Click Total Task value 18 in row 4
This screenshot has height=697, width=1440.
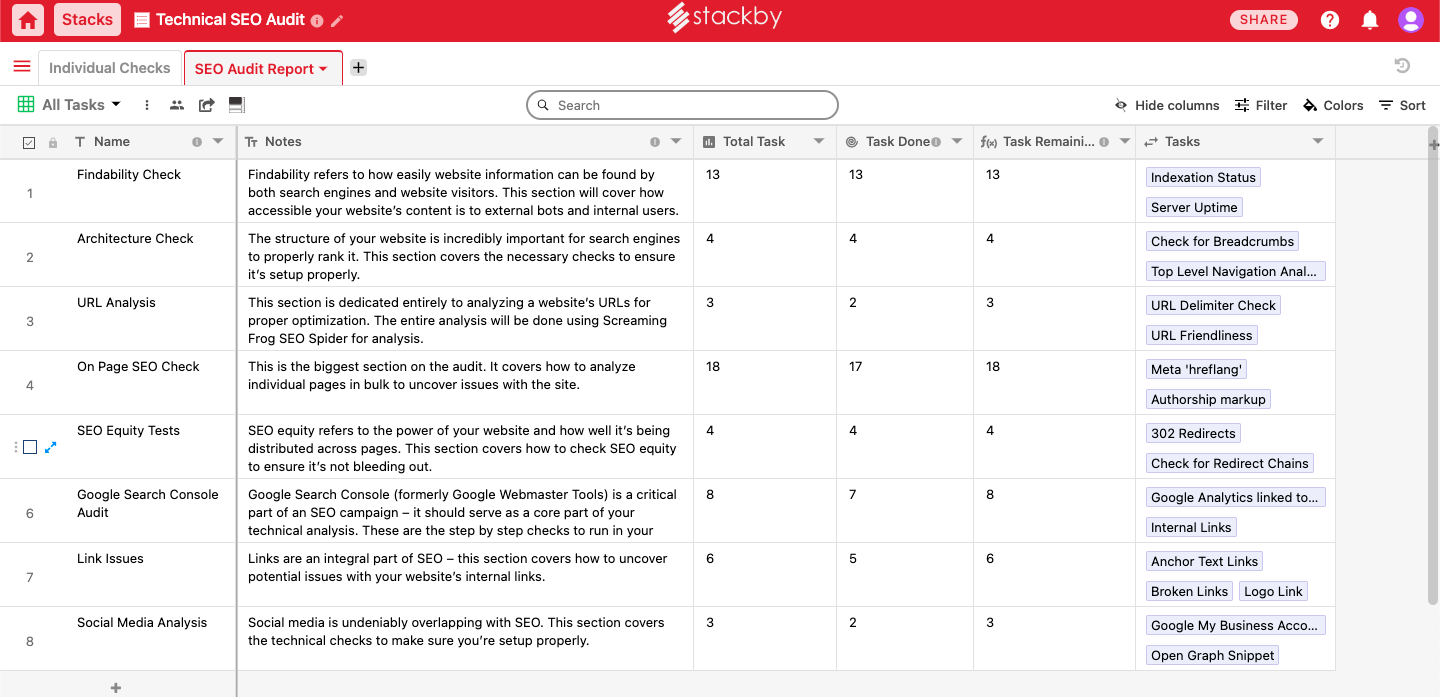pos(713,367)
